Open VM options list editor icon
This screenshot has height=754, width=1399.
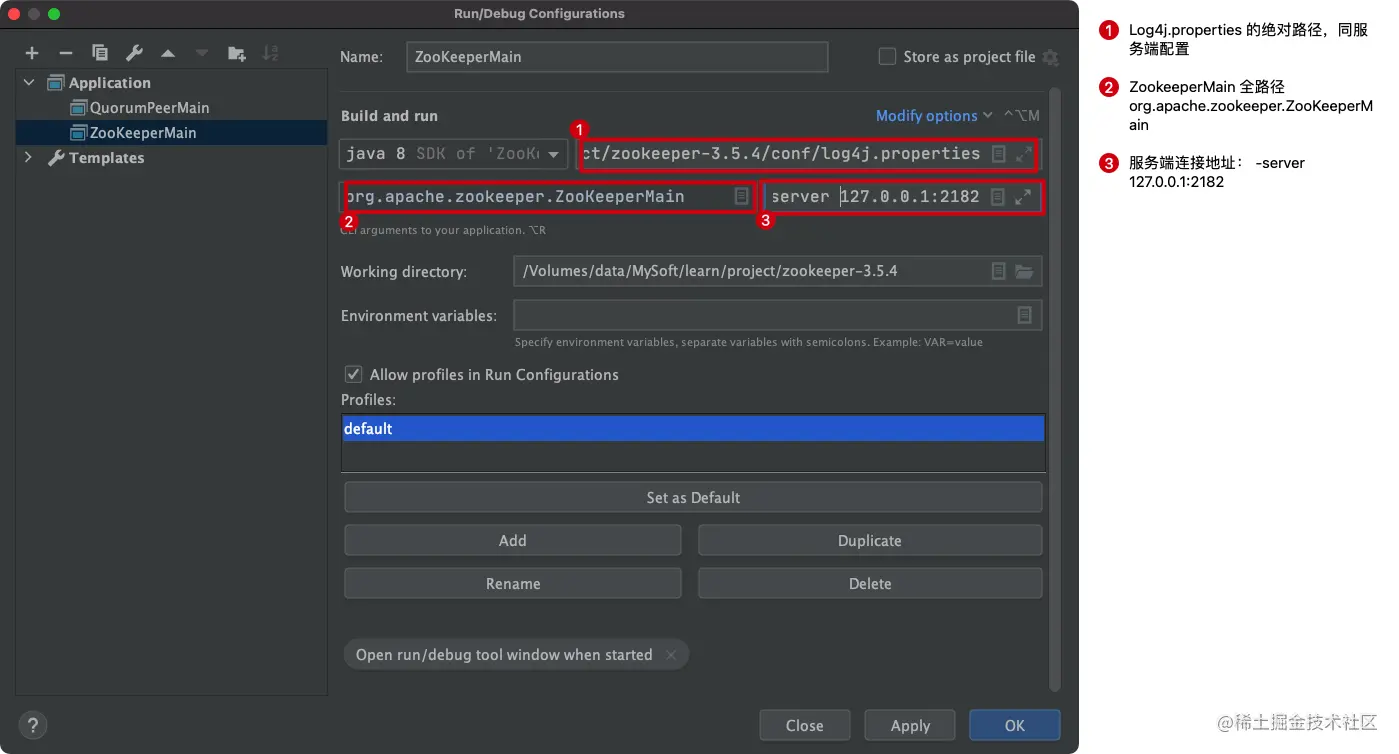tap(998, 154)
